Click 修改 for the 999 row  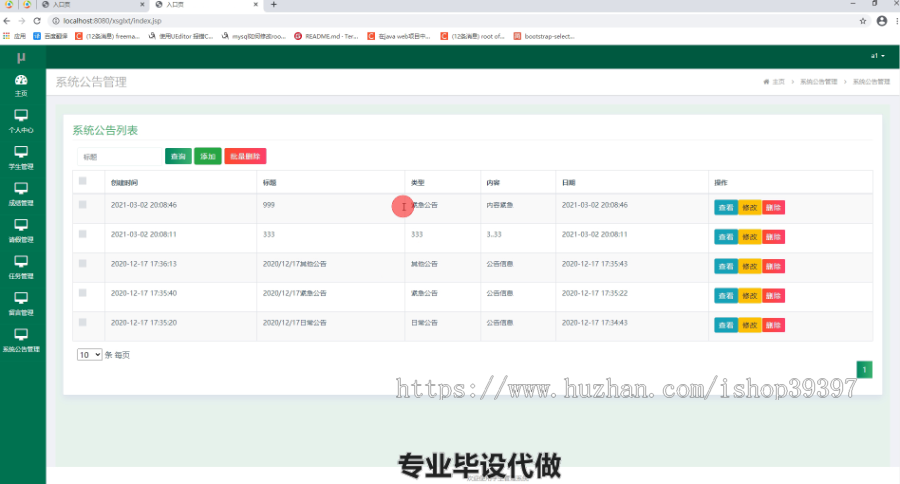click(750, 207)
